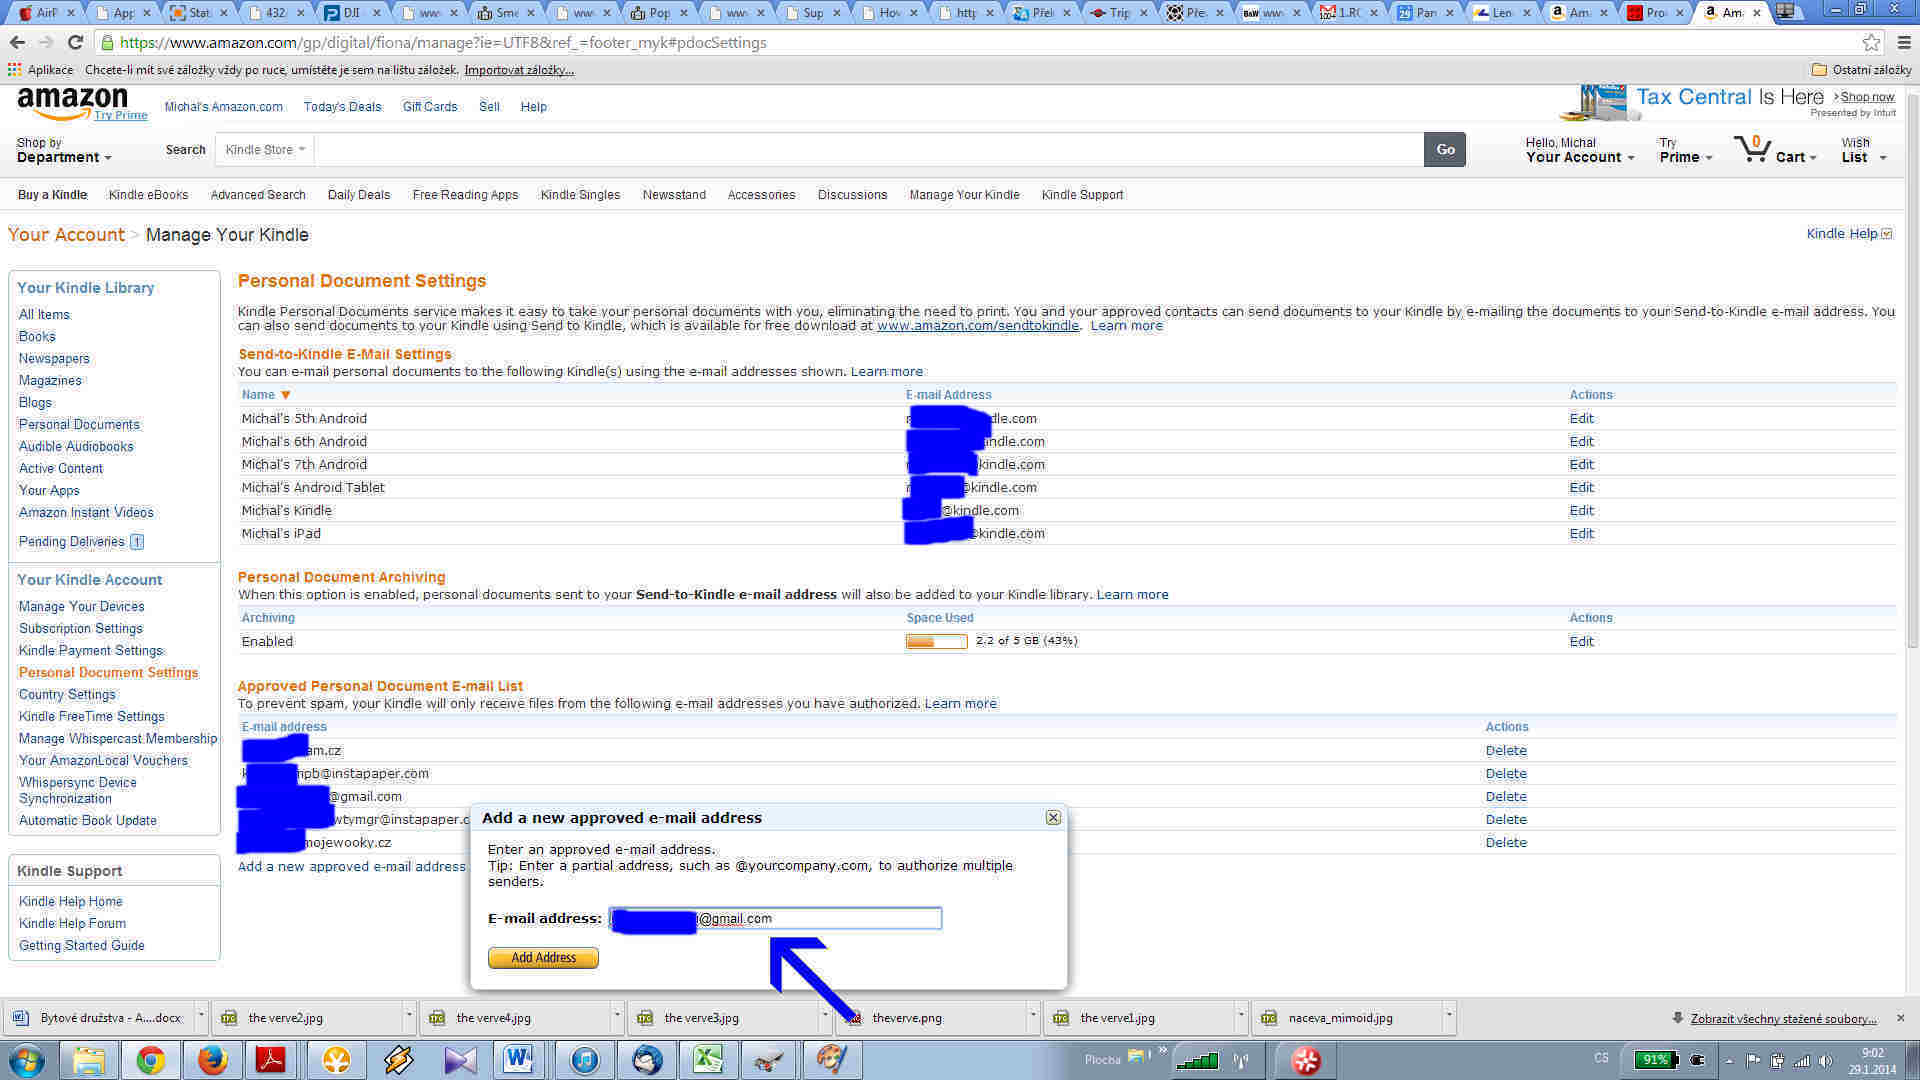The height and width of the screenshot is (1080, 1920).
Task: Click Add a new approved e-mail address
Action: click(352, 867)
